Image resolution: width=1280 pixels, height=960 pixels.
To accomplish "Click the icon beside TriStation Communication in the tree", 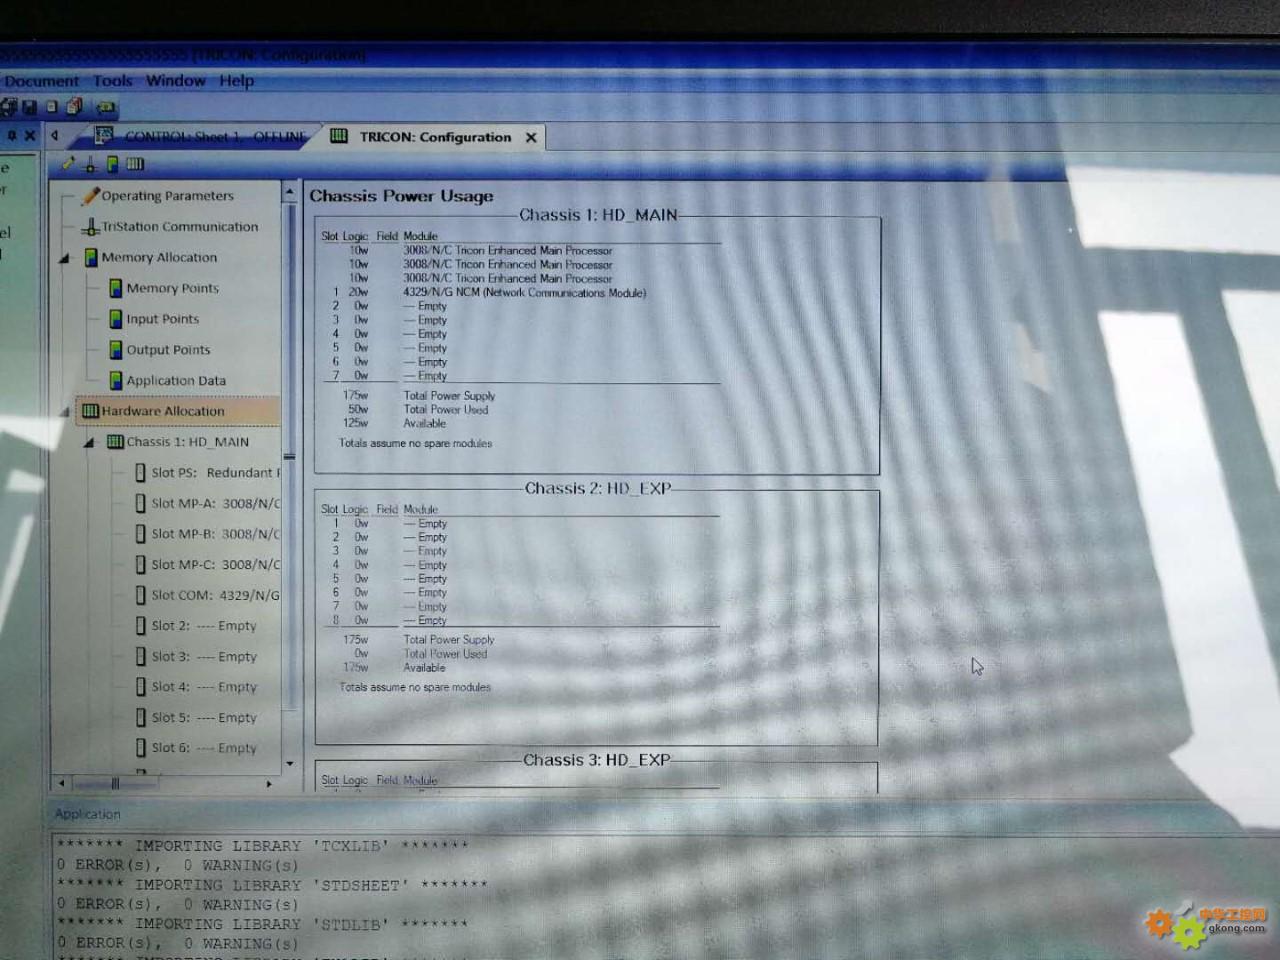I will coord(91,227).
